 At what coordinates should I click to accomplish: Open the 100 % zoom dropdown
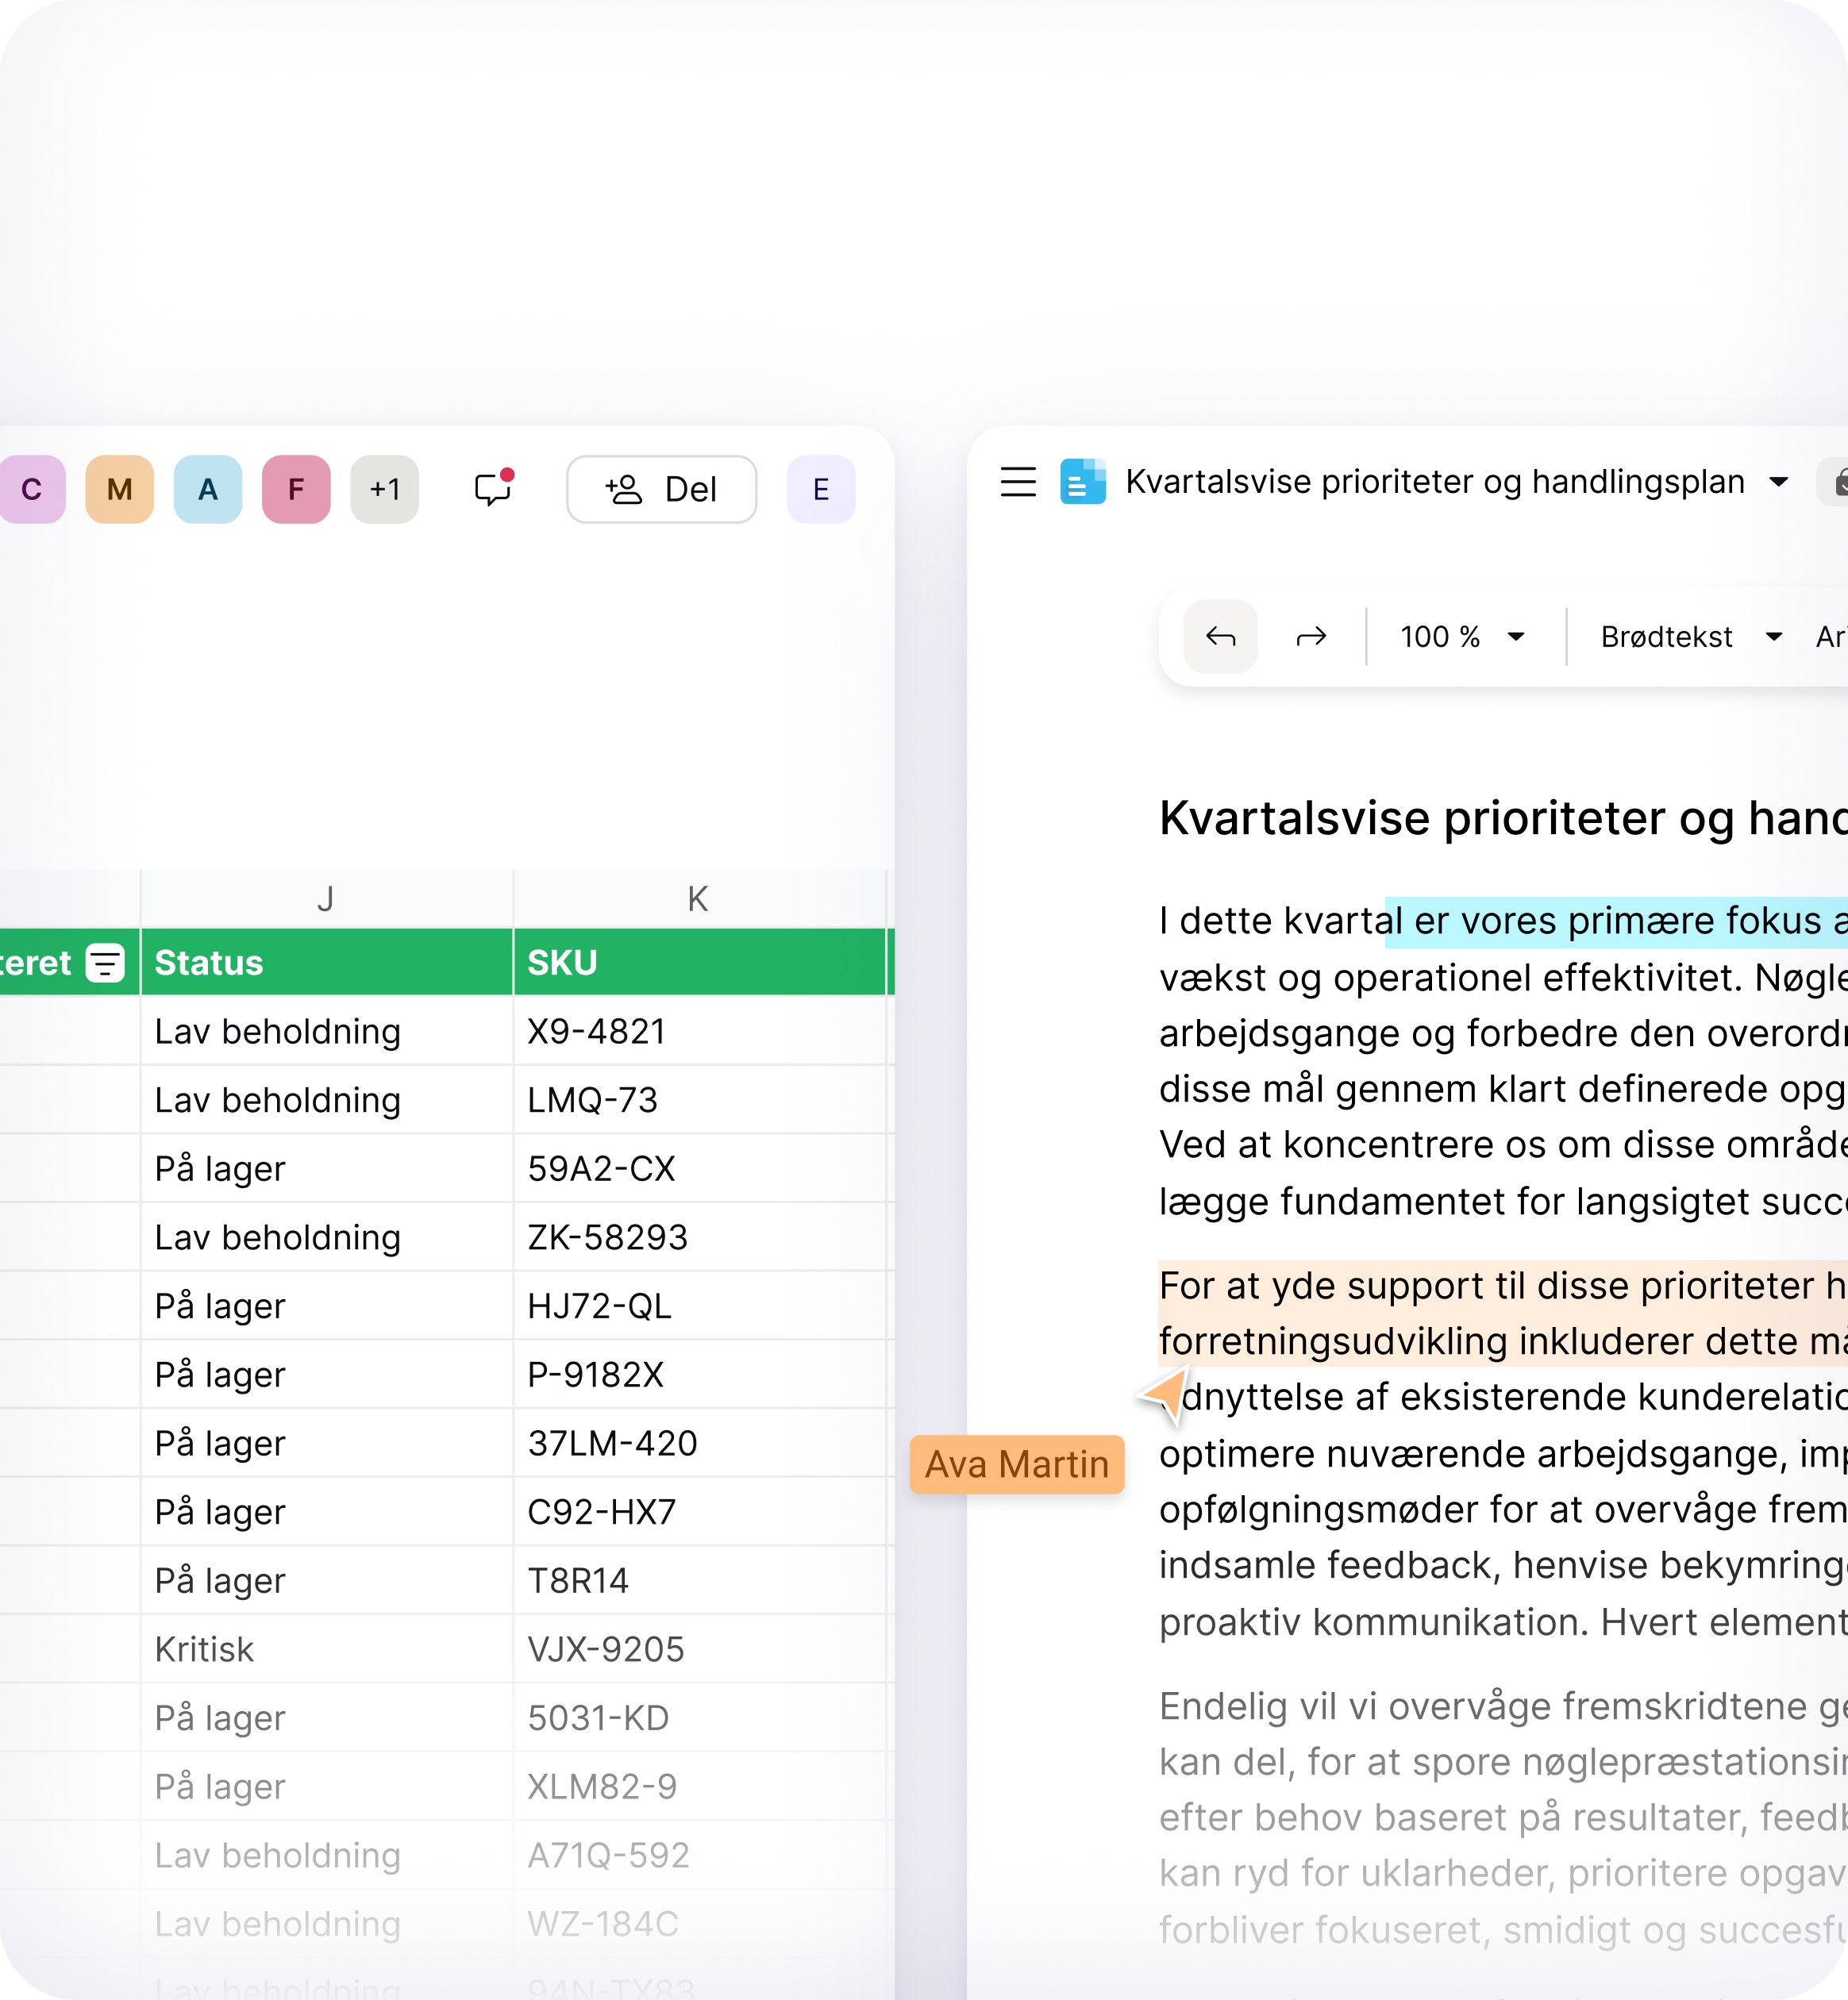pos(1462,636)
